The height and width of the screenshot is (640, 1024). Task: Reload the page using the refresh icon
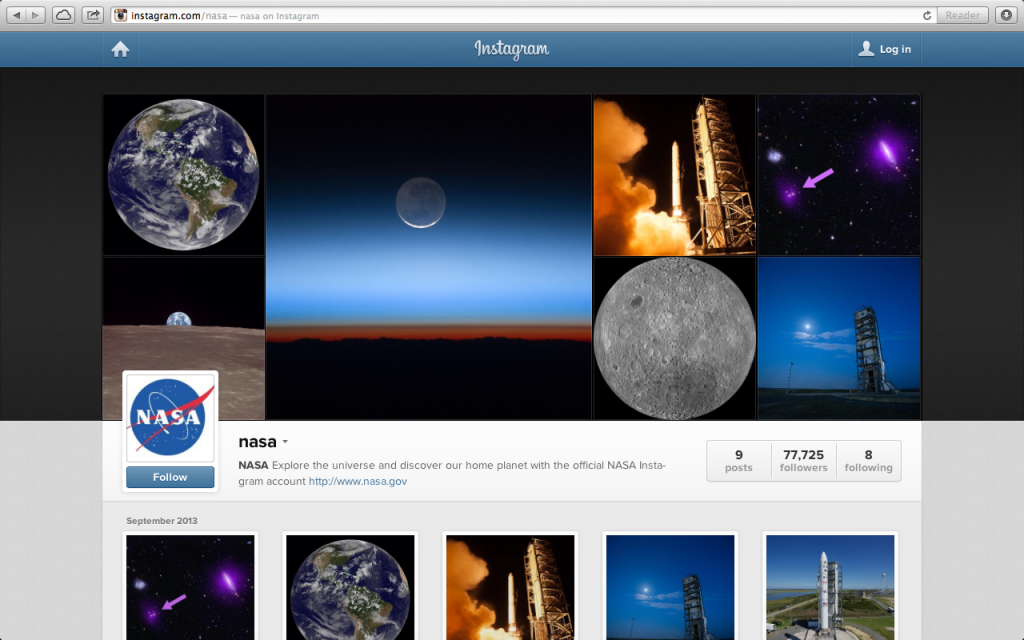pyautogui.click(x=927, y=15)
